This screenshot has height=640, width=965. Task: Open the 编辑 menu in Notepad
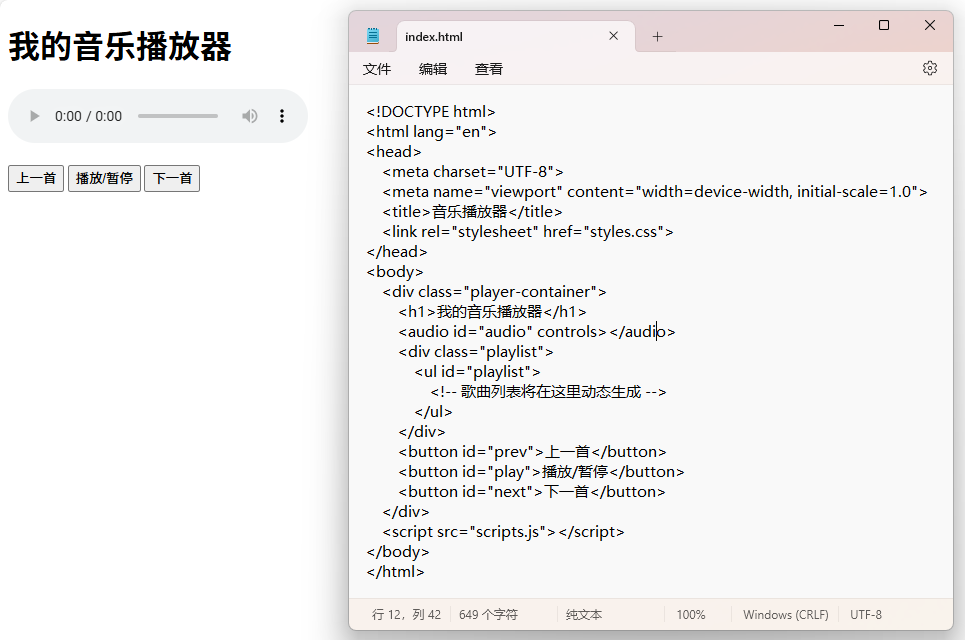[x=433, y=69]
